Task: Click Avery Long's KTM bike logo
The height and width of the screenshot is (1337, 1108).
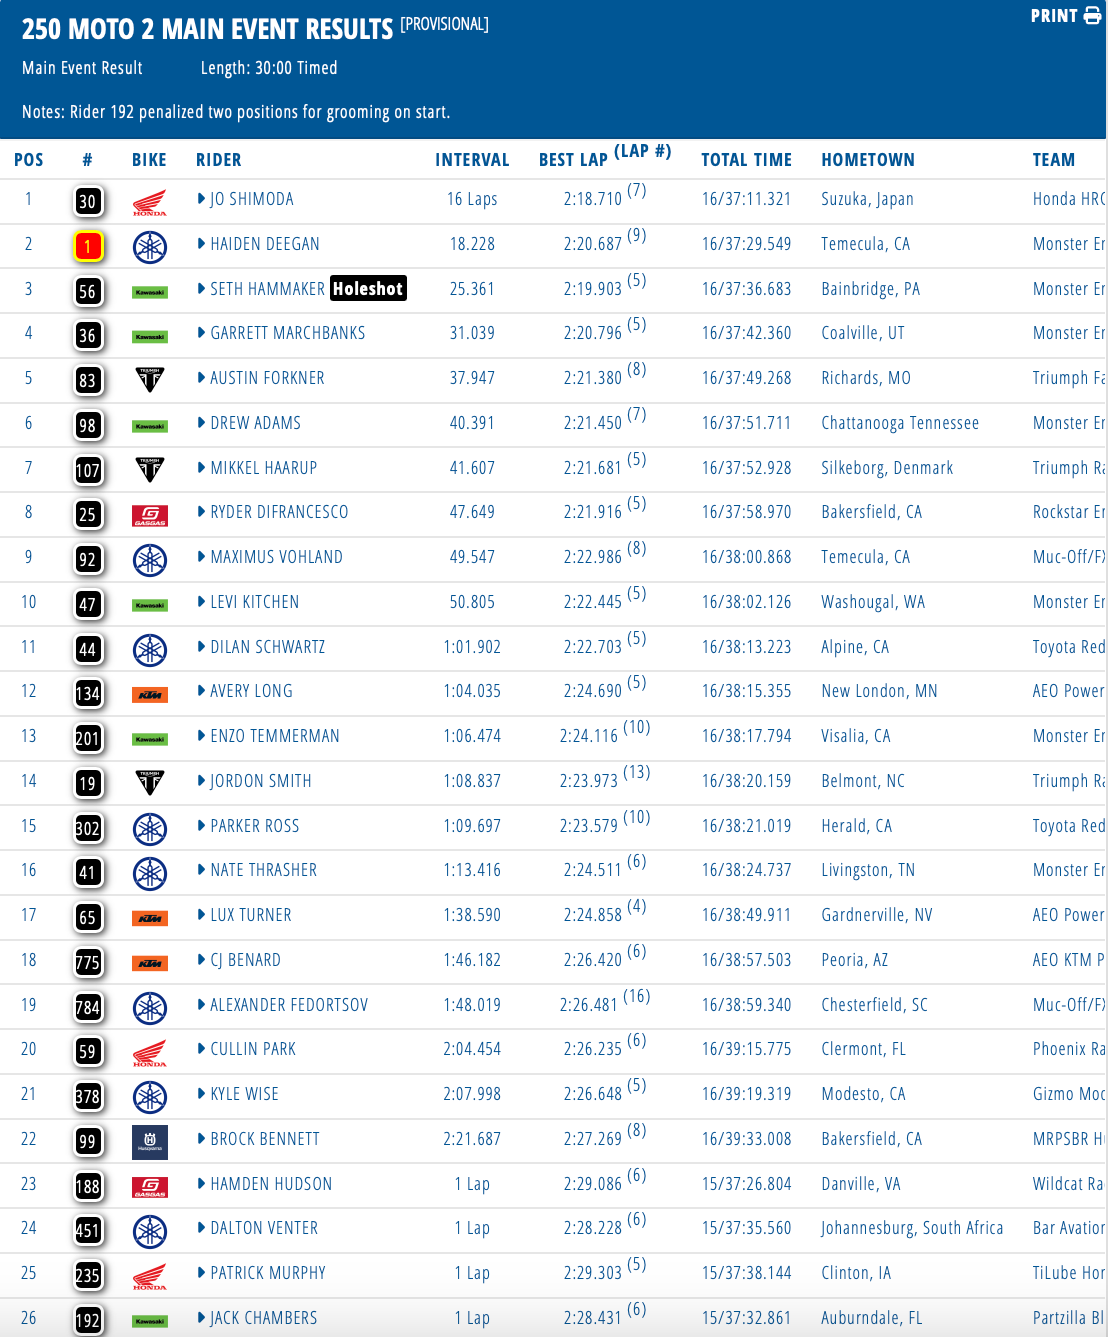Action: point(150,694)
